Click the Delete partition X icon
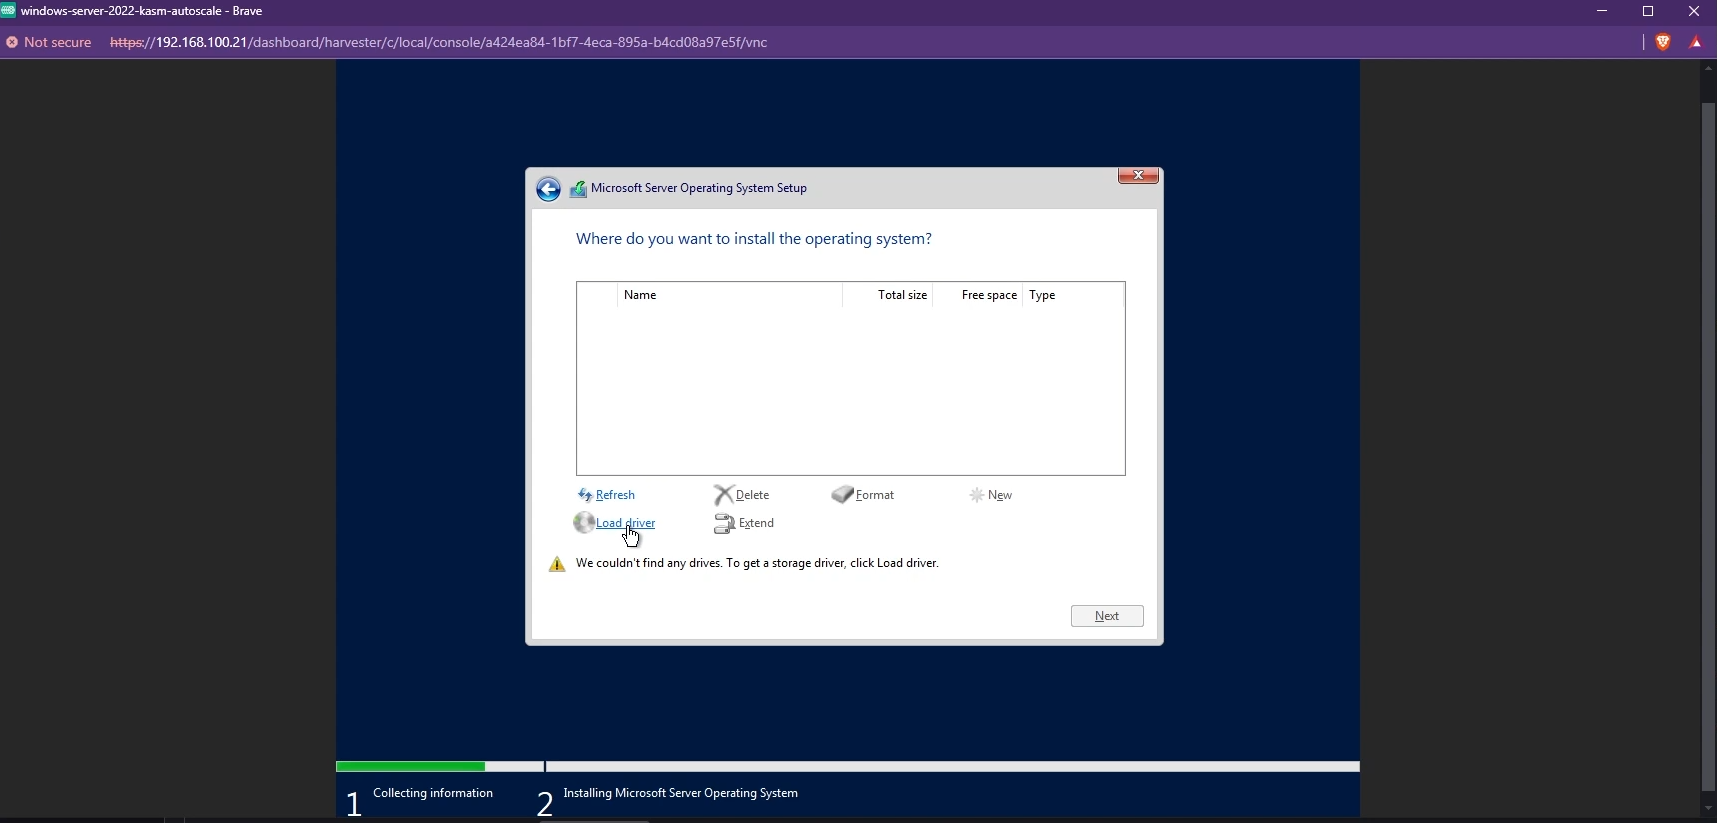This screenshot has width=1717, height=823. click(x=723, y=495)
